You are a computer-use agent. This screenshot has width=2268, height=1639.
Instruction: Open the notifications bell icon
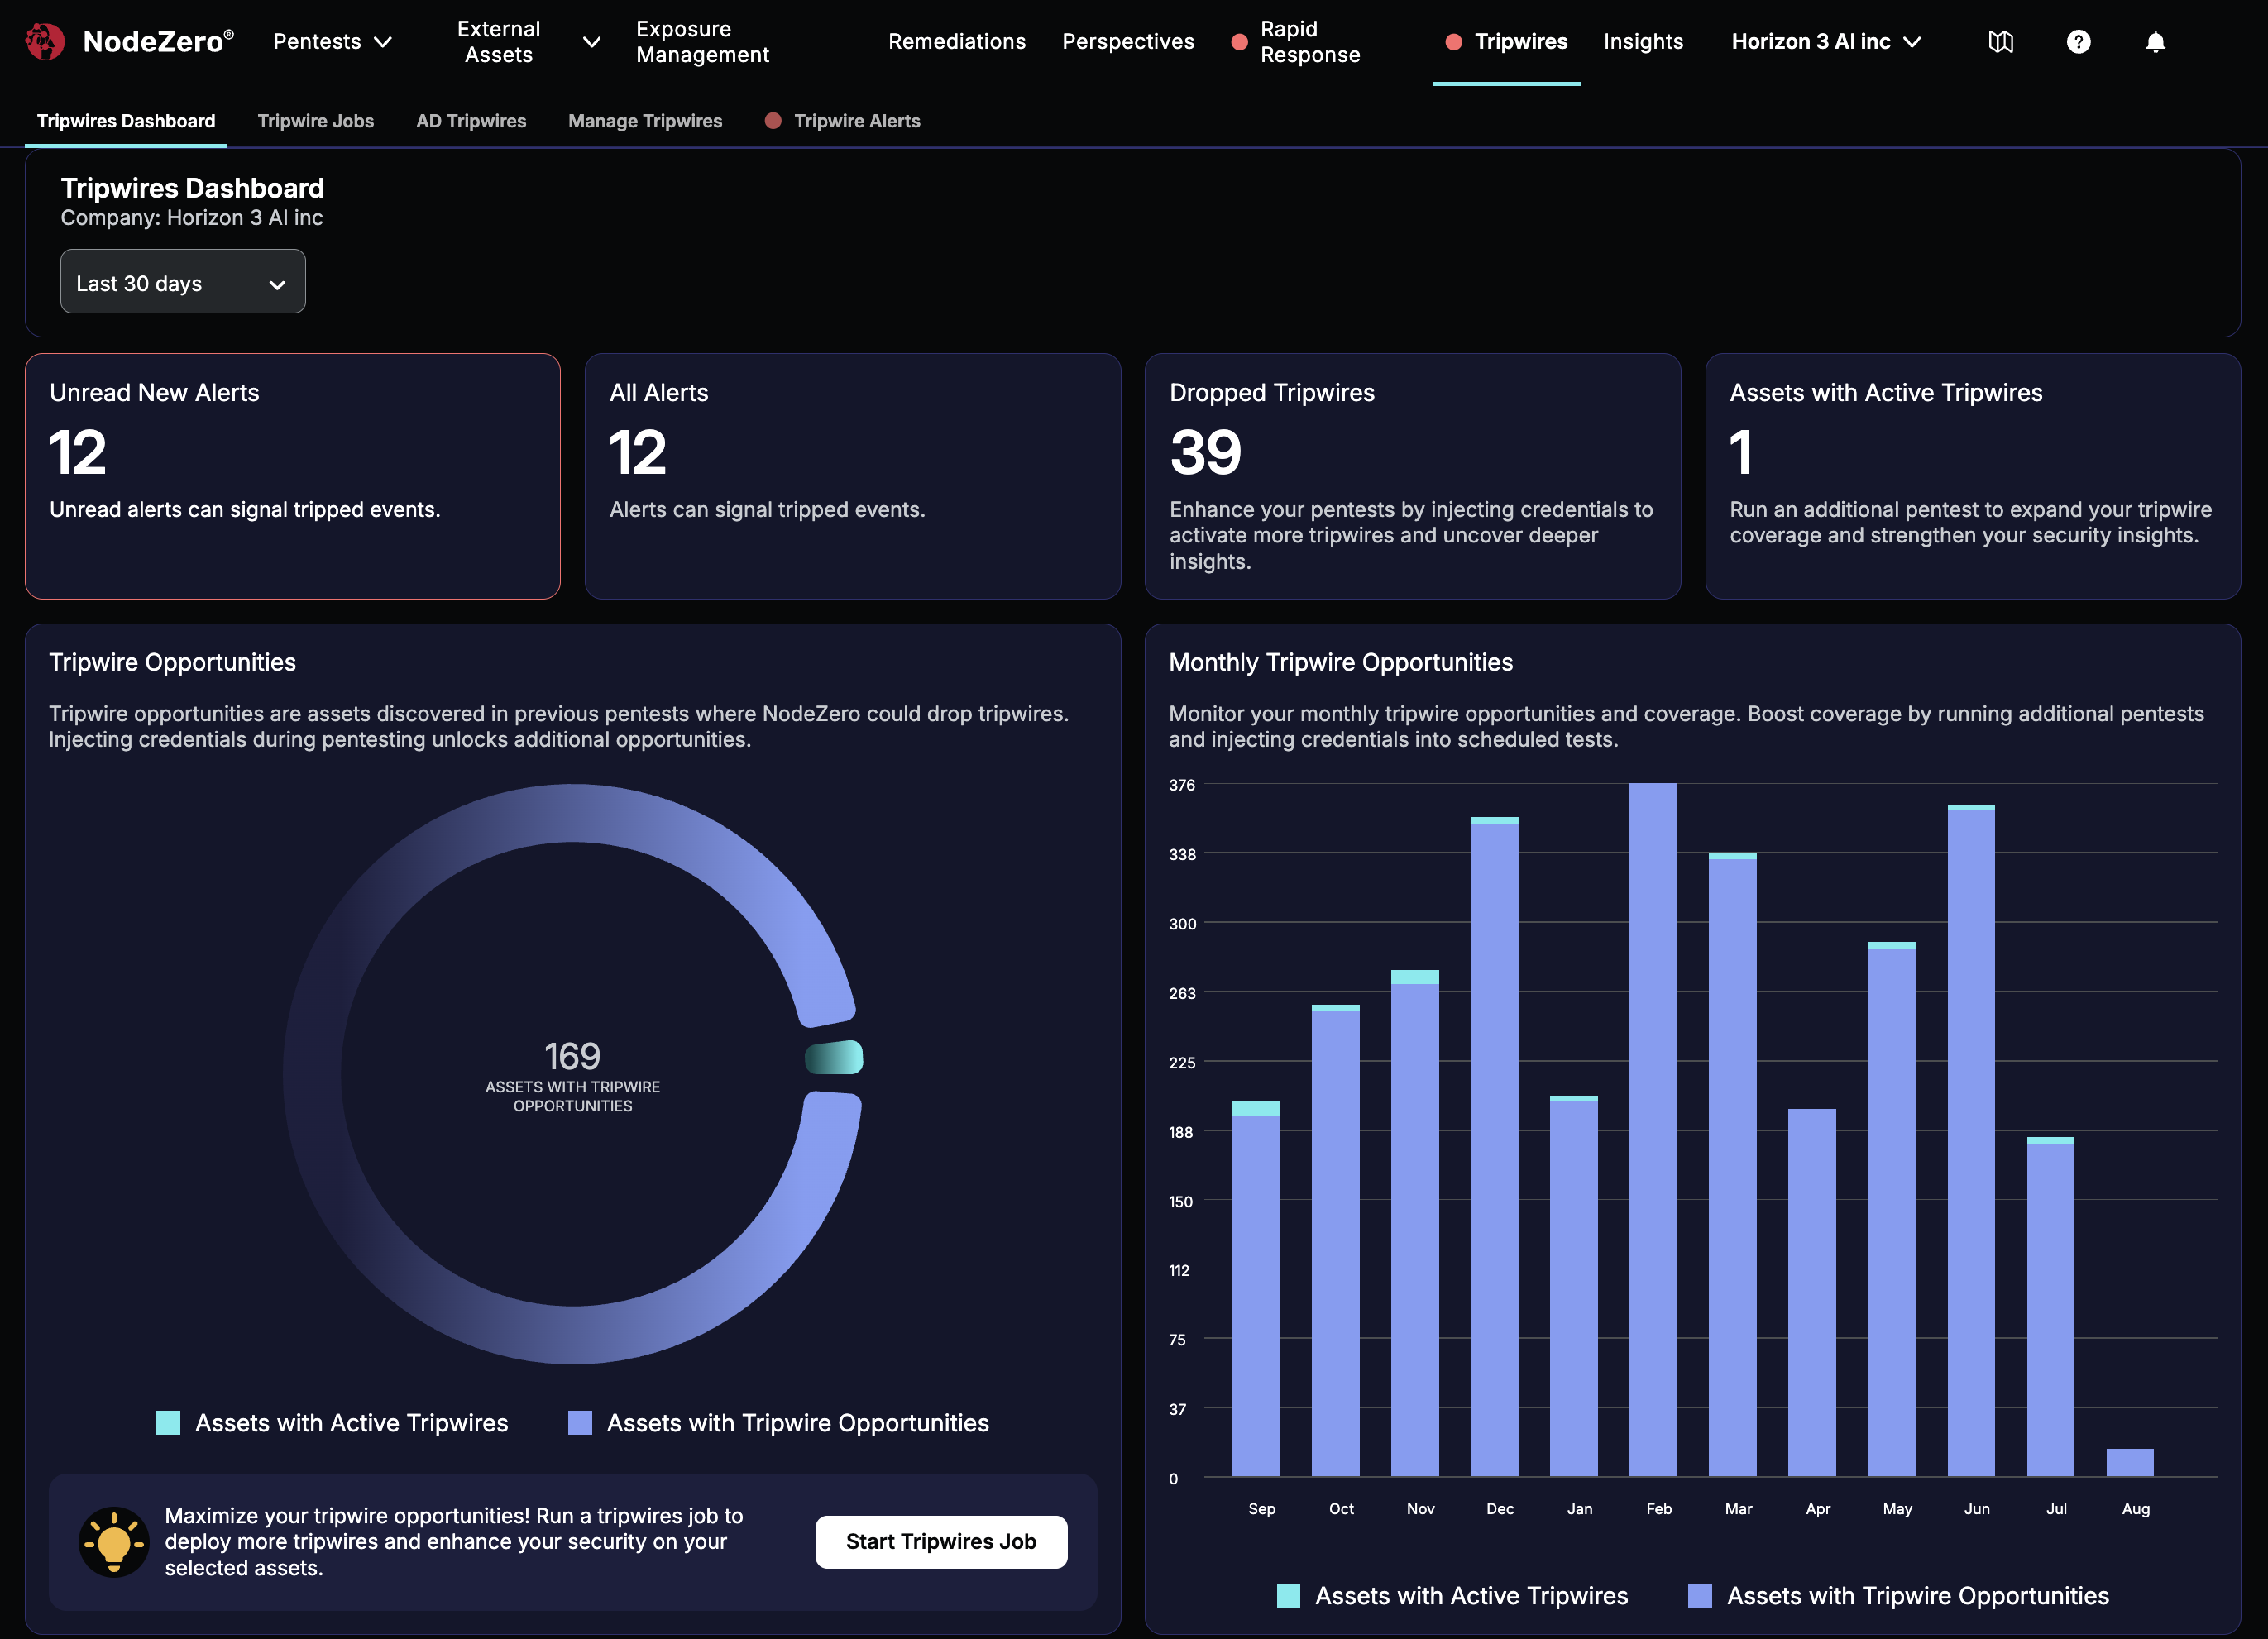[2155, 41]
